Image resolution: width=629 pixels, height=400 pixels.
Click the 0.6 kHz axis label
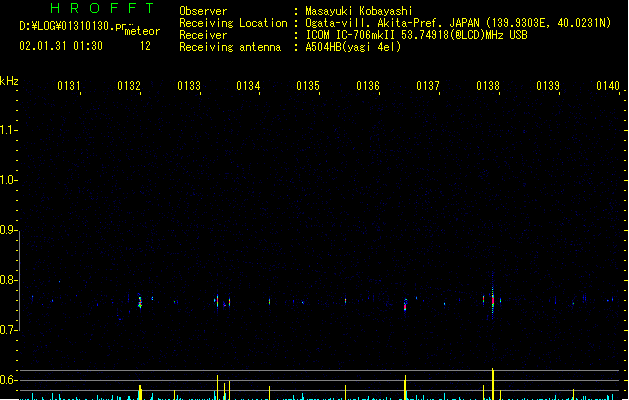(x=7, y=380)
